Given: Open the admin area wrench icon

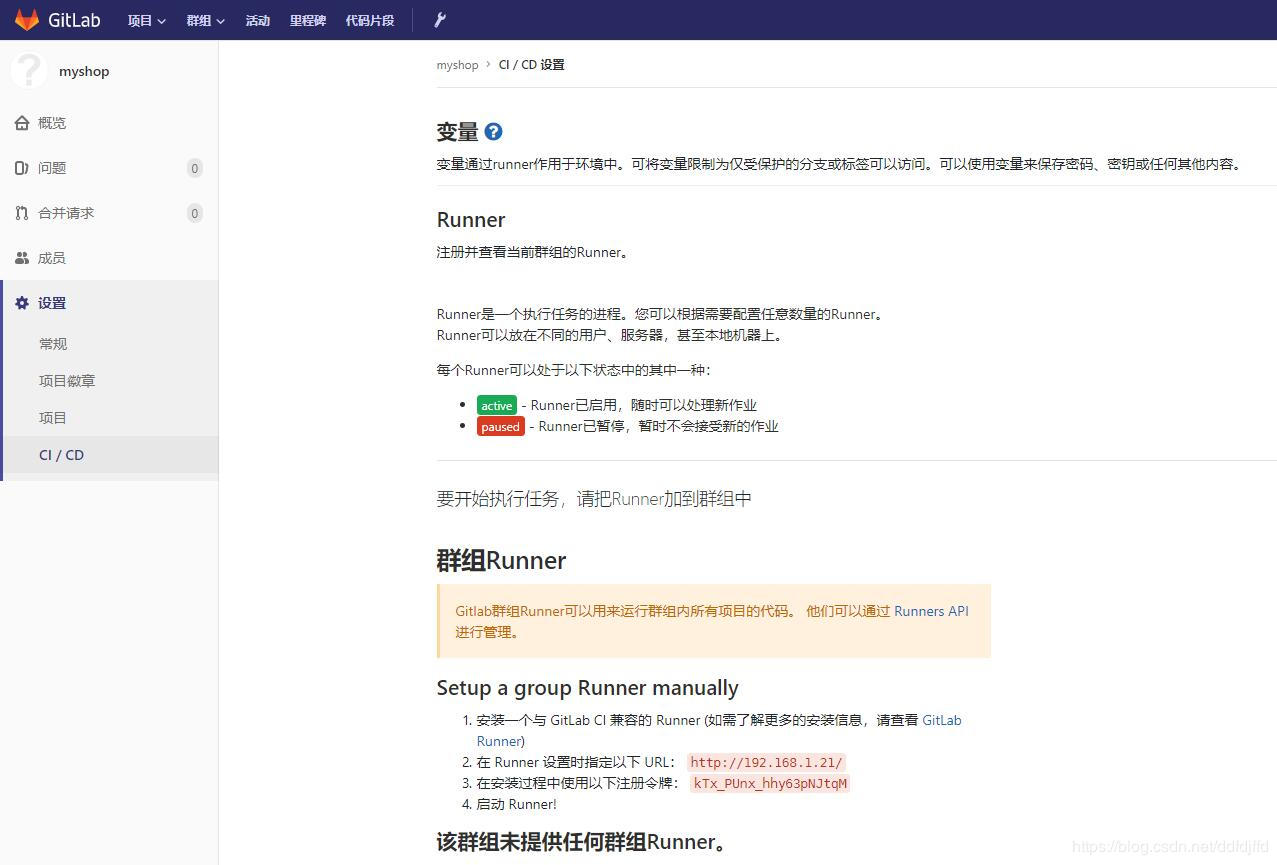Looking at the screenshot, I should coord(439,20).
